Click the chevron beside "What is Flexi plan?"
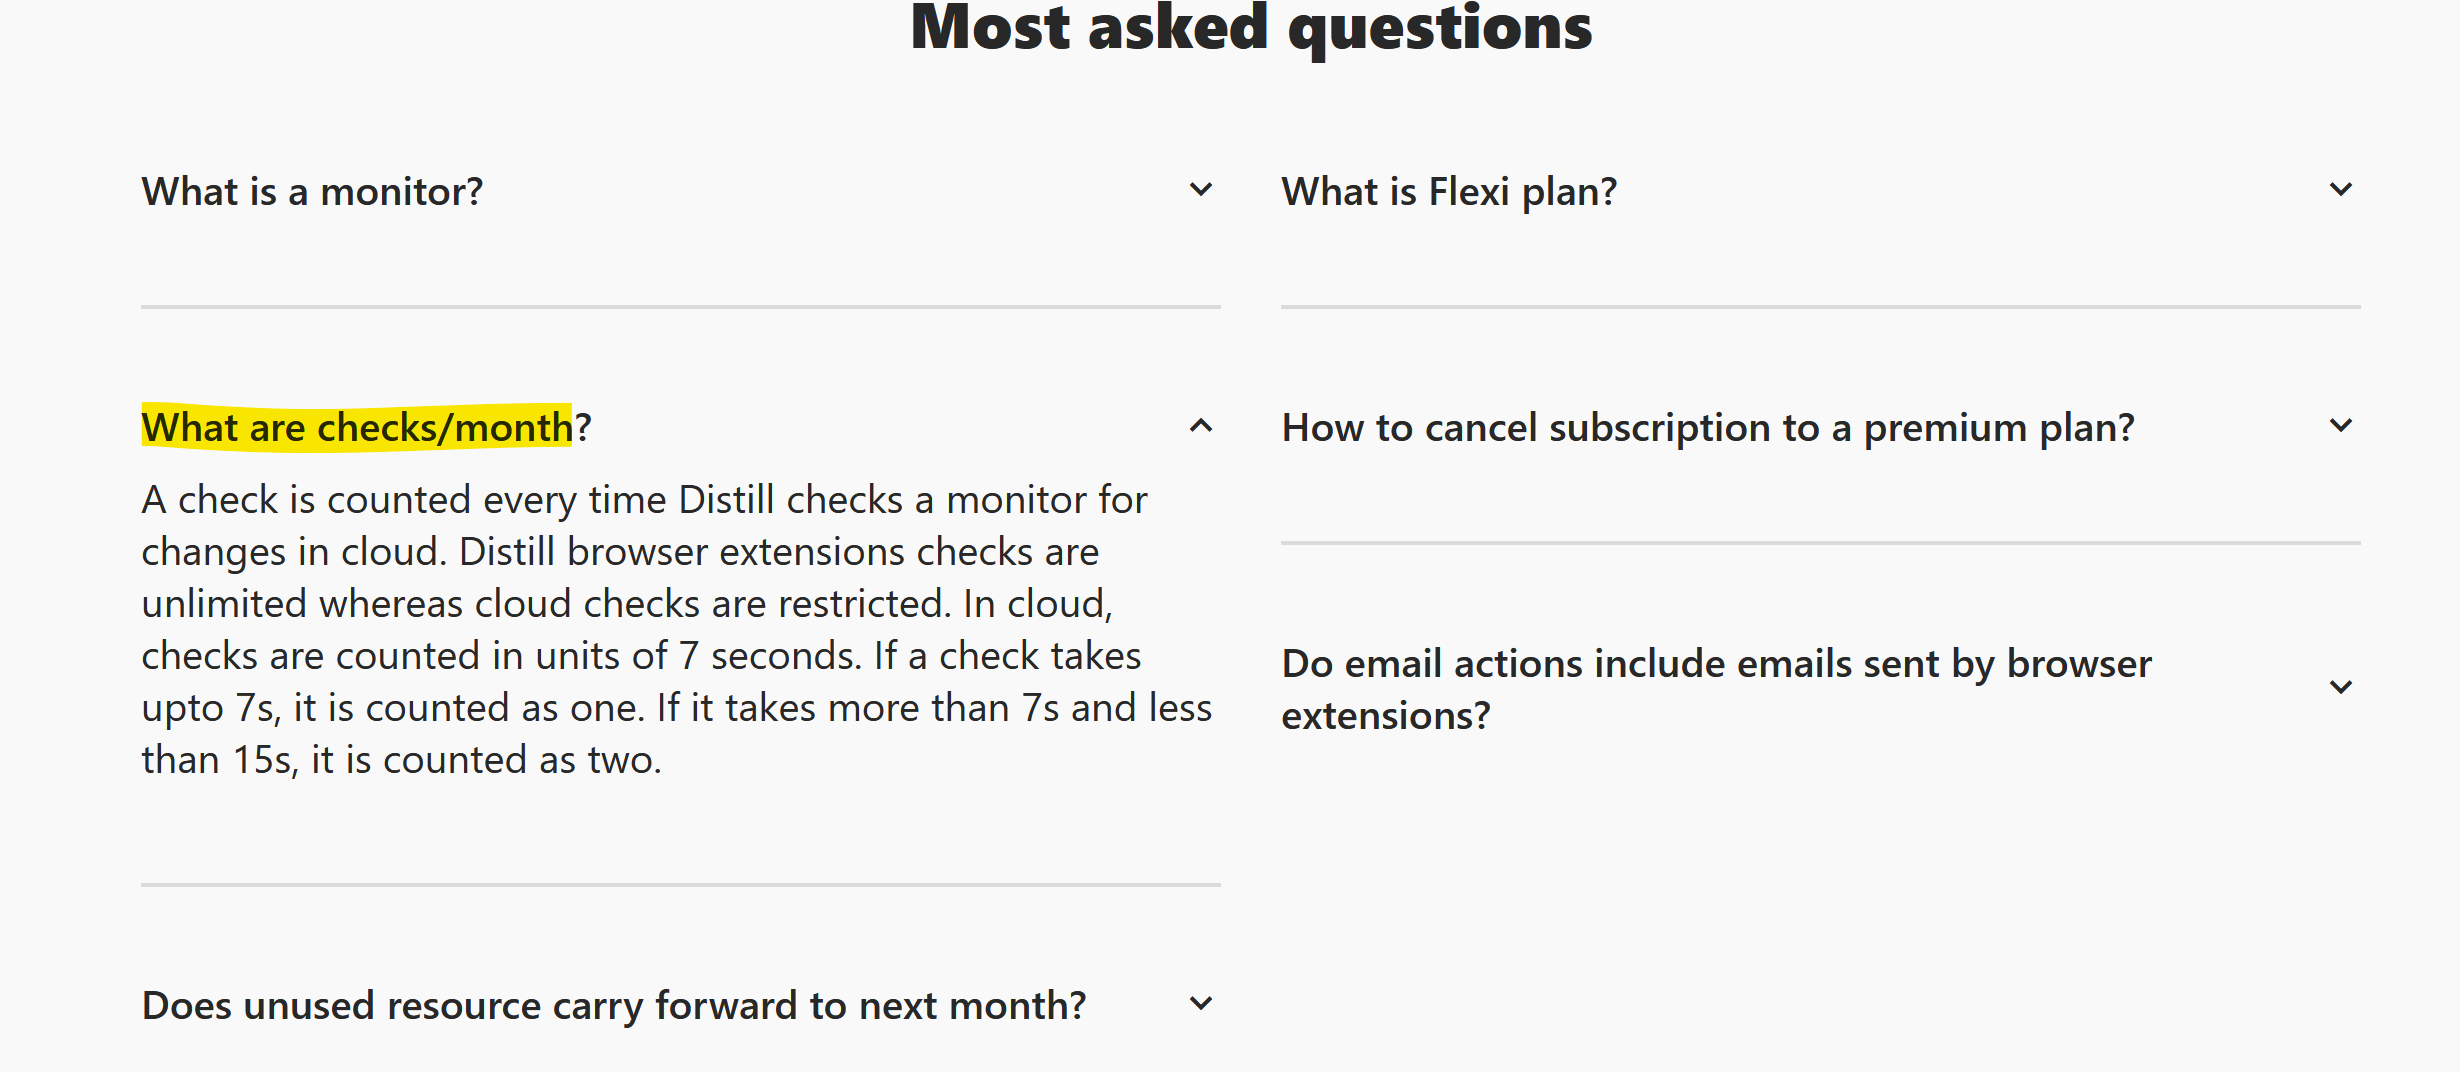Viewport: 2460px width, 1072px height. 2341,190
